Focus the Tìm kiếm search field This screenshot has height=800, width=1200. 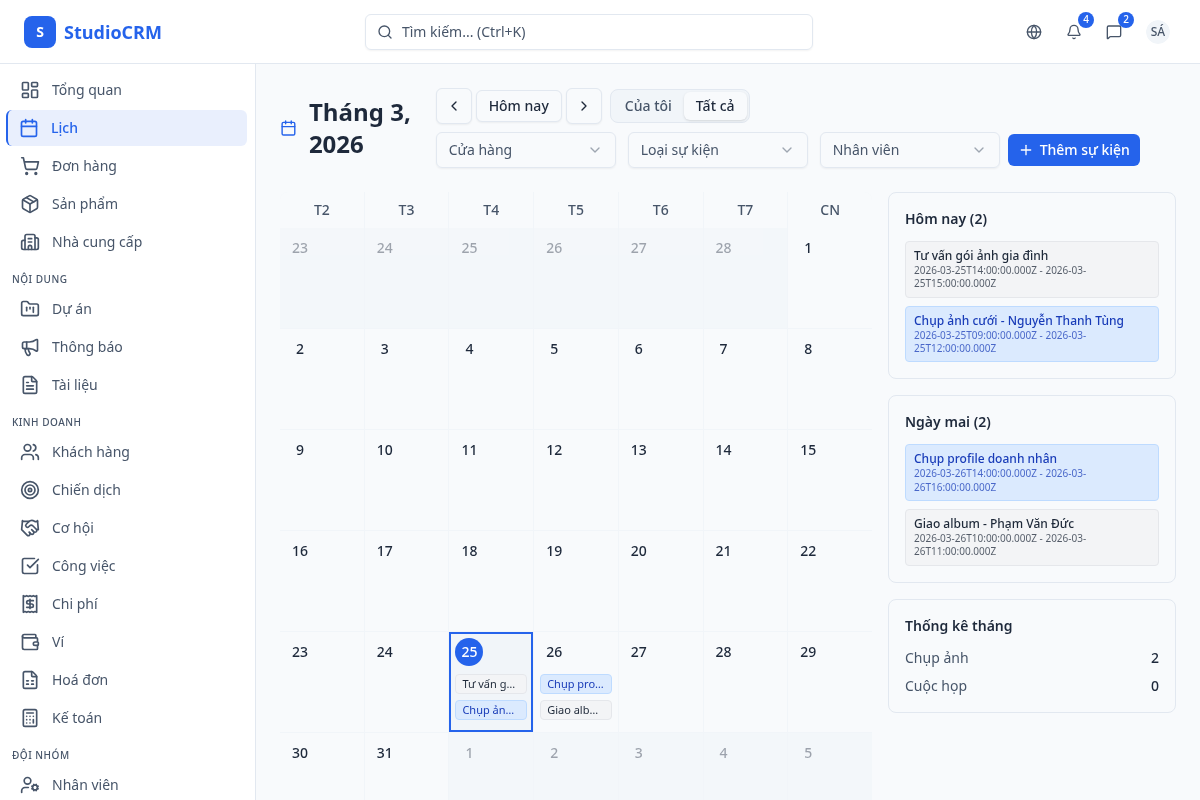589,32
